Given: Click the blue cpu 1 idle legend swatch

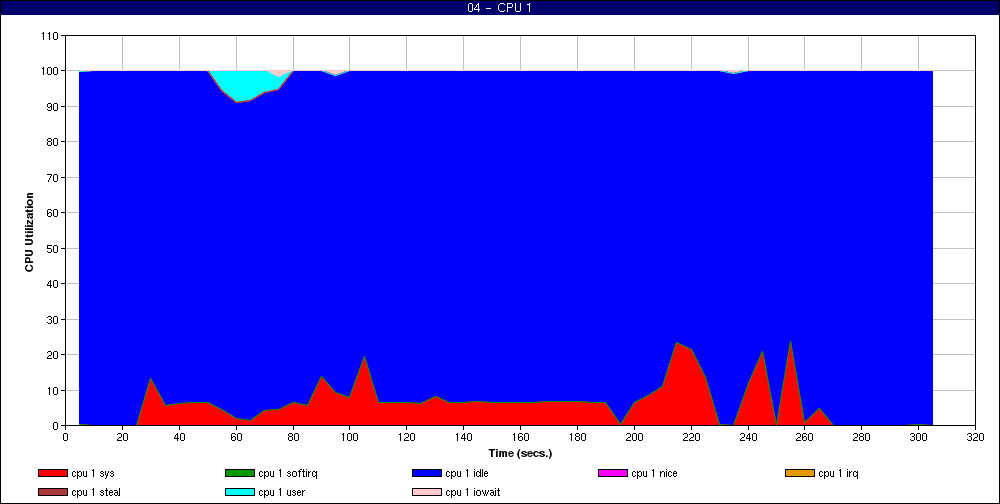Looking at the screenshot, I should click(427, 473).
